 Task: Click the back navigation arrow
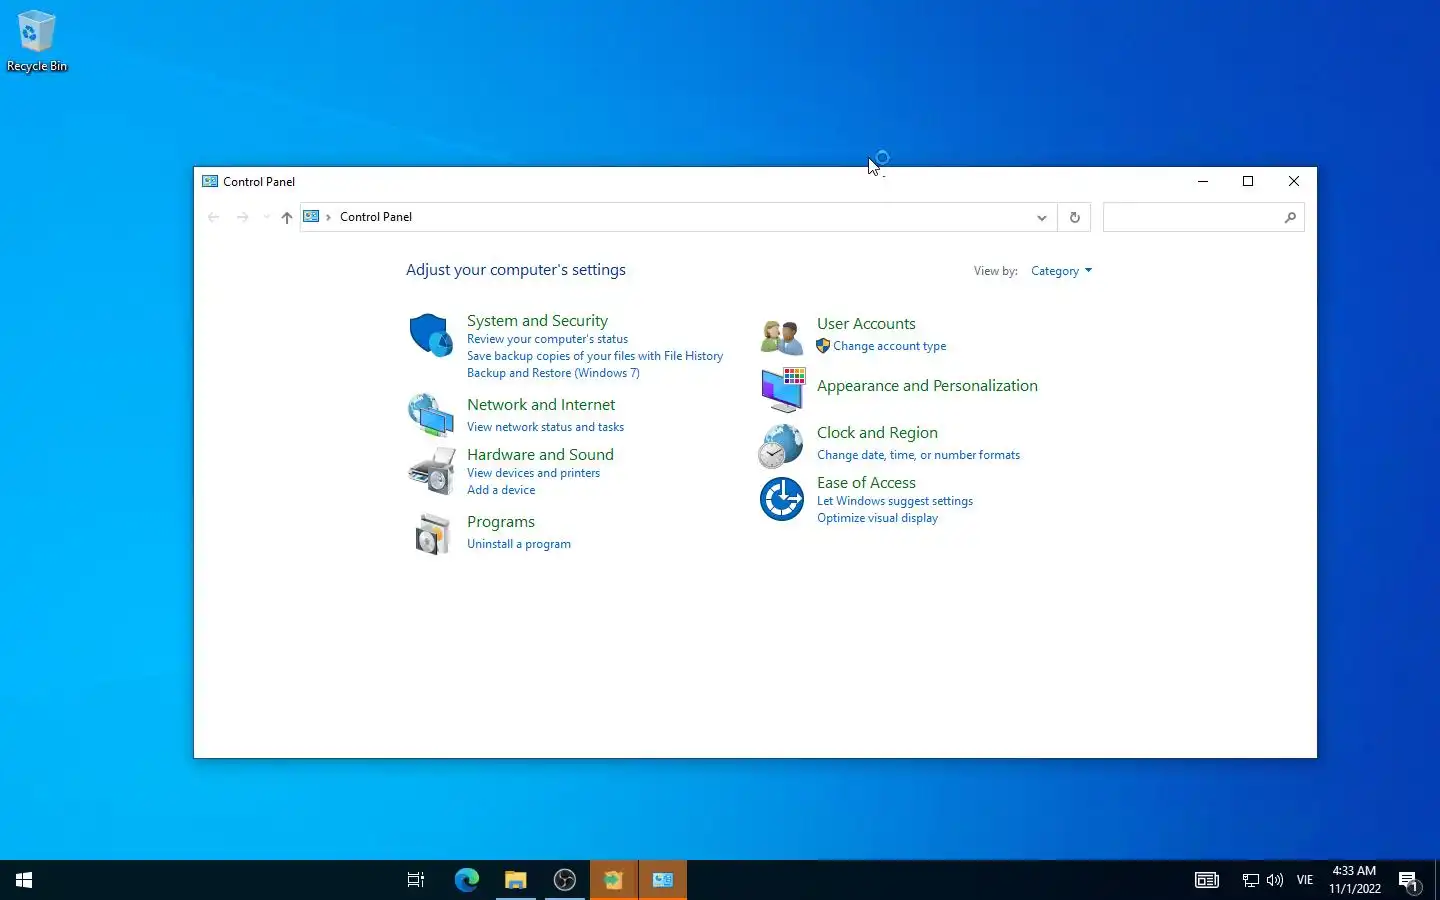pyautogui.click(x=213, y=217)
